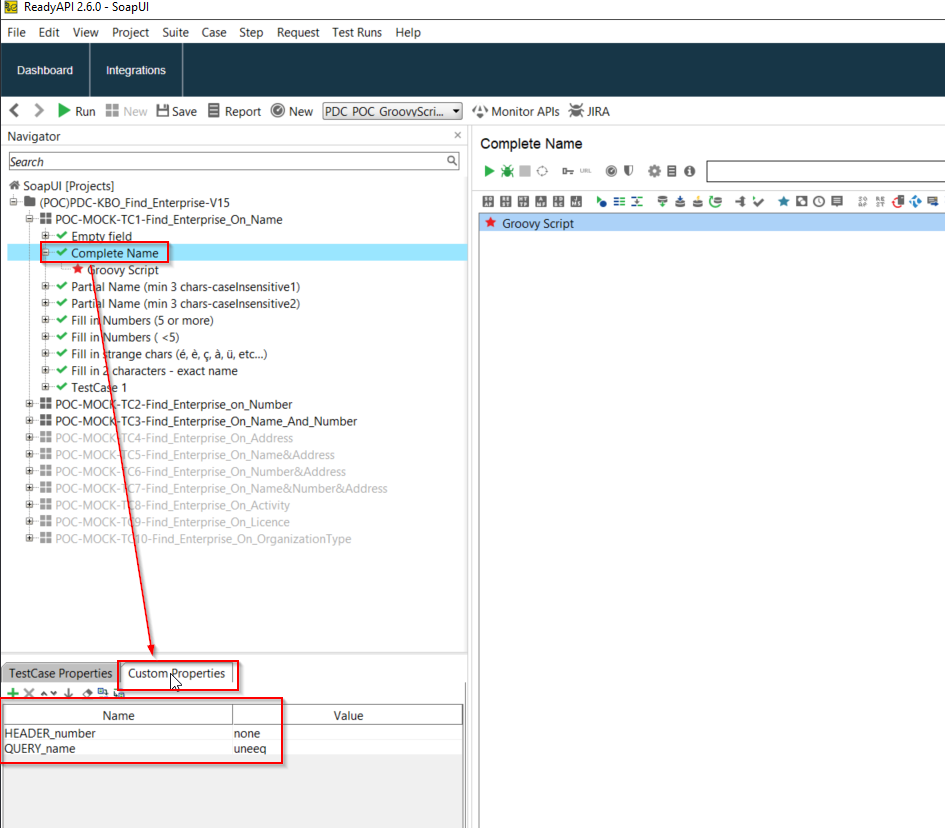
Task: Click the Integrations button
Action: [136, 70]
